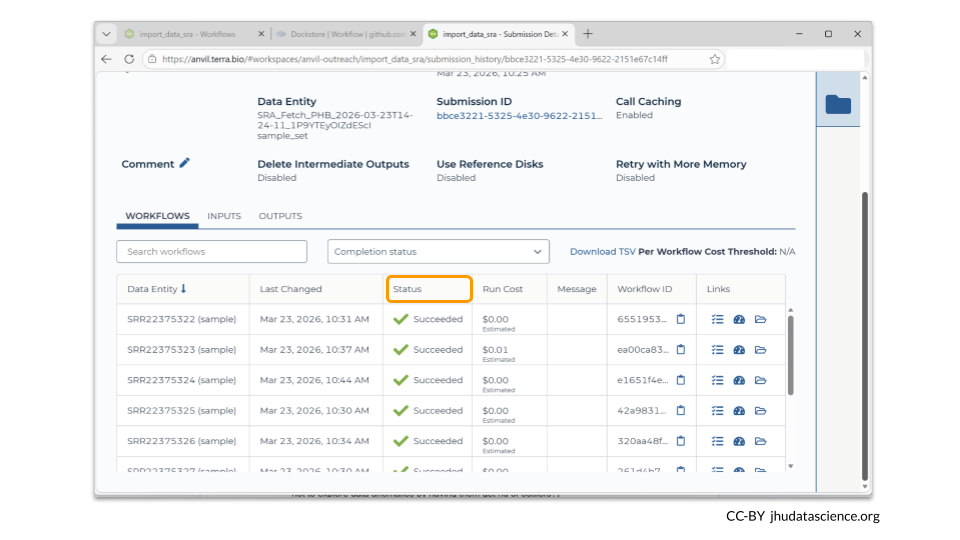The height and width of the screenshot is (540, 960).
Task: Click the folder icon in right sidebar
Action: (838, 104)
